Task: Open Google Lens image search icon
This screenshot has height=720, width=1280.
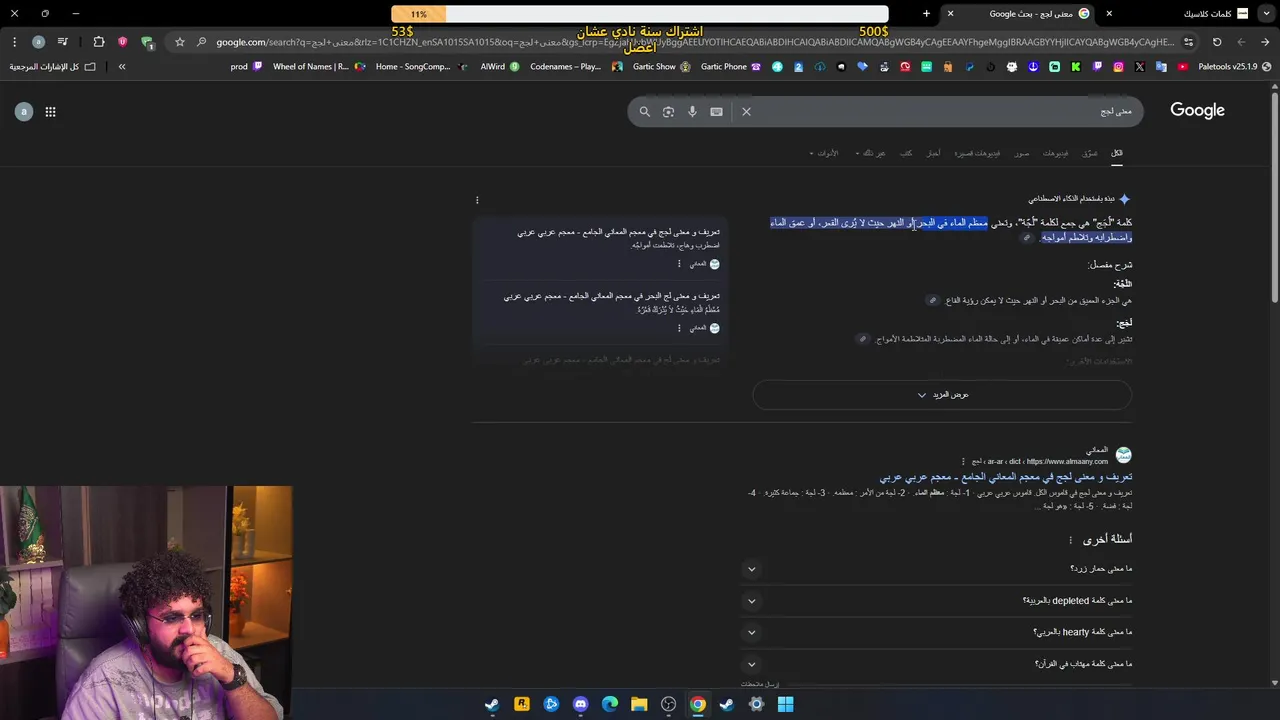Action: point(668,112)
